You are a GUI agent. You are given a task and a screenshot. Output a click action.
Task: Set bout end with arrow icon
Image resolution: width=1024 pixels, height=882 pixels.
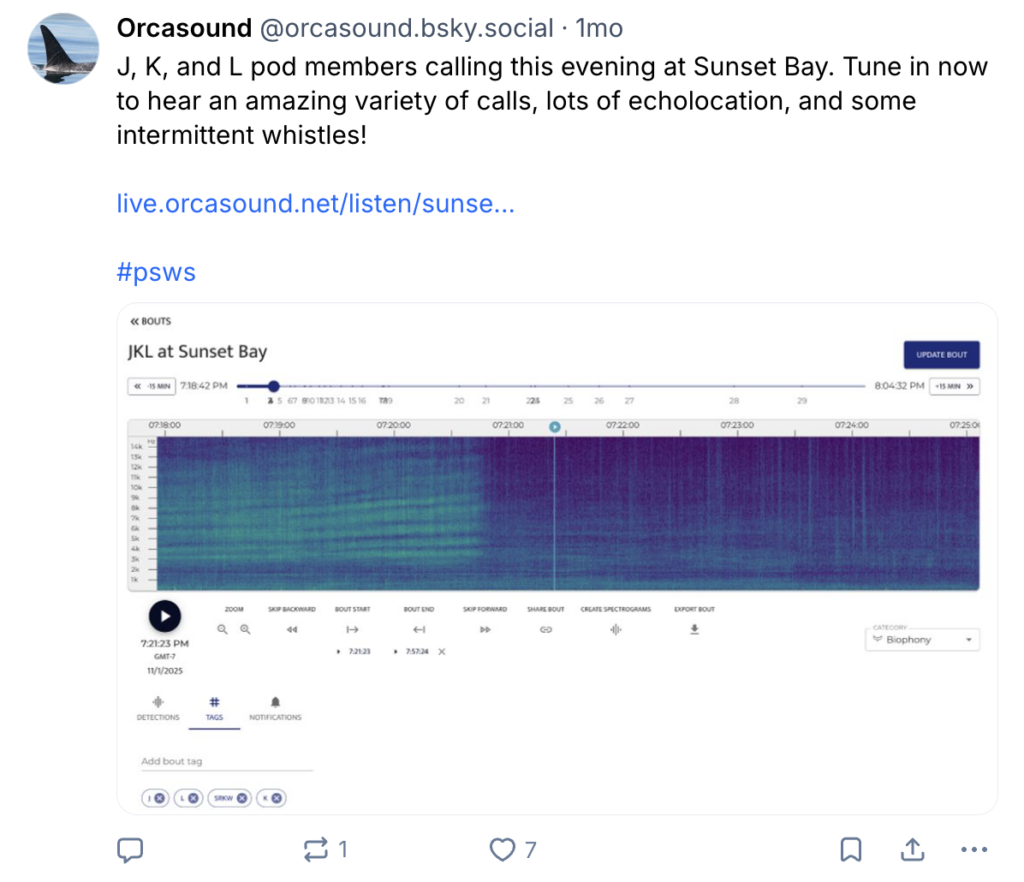pyautogui.click(x=419, y=629)
